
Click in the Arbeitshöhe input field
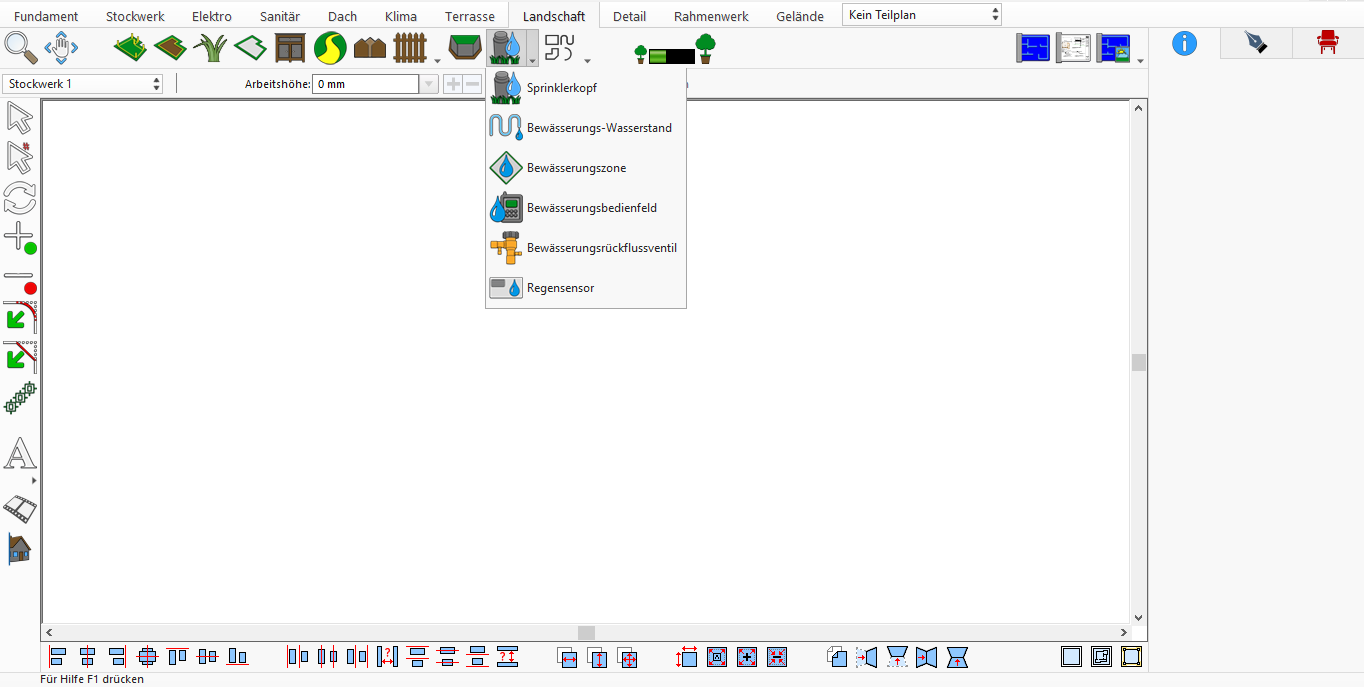coord(366,84)
